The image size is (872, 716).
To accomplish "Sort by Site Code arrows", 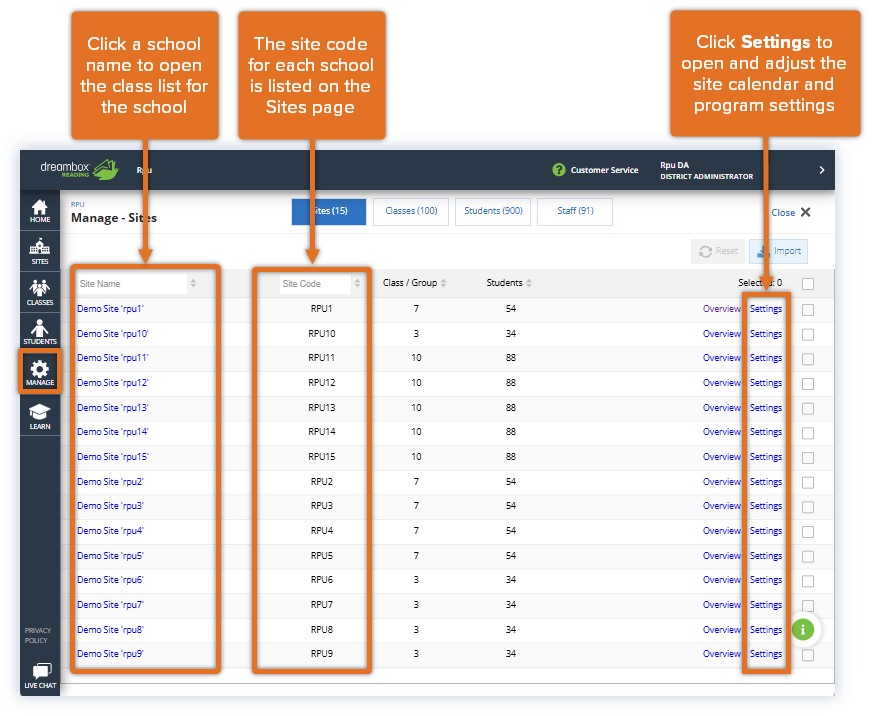I will pos(357,283).
